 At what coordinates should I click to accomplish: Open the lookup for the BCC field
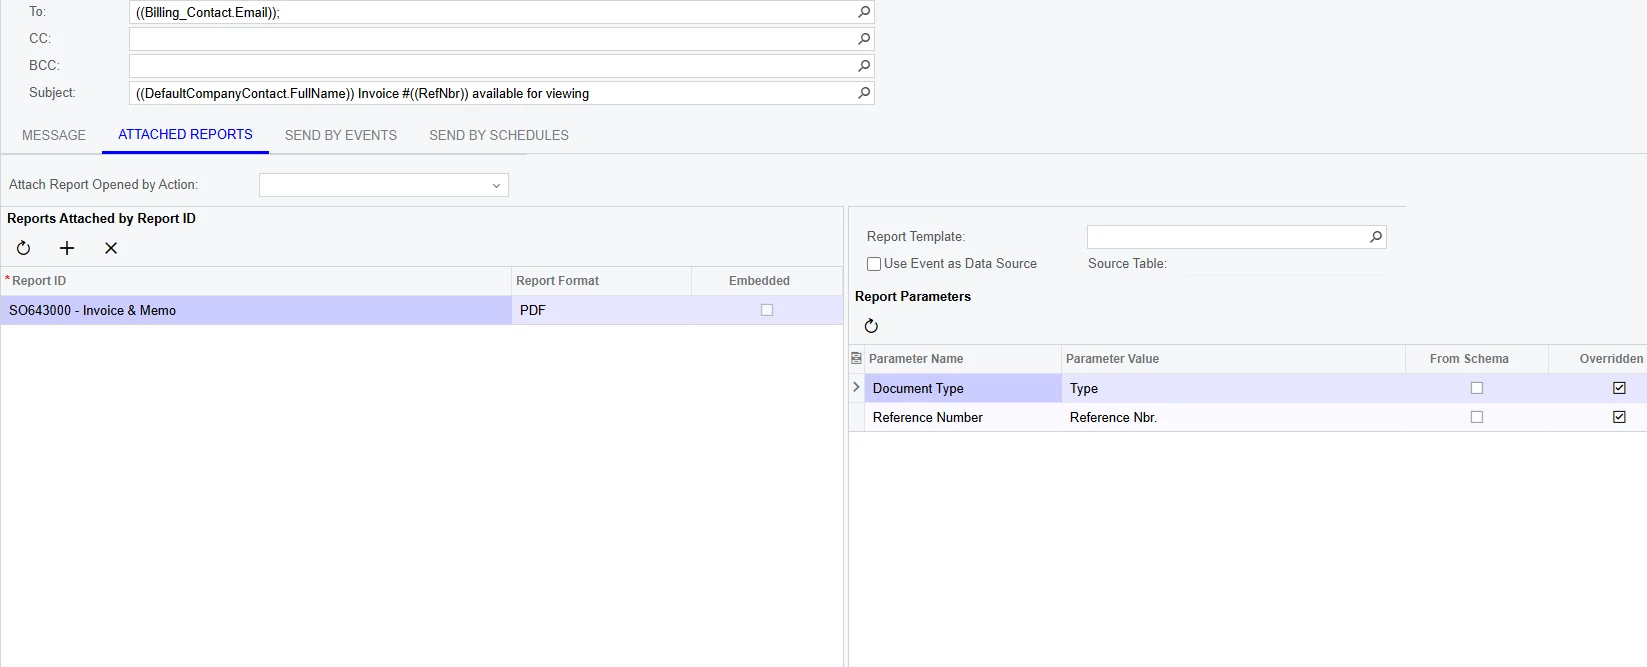864,66
